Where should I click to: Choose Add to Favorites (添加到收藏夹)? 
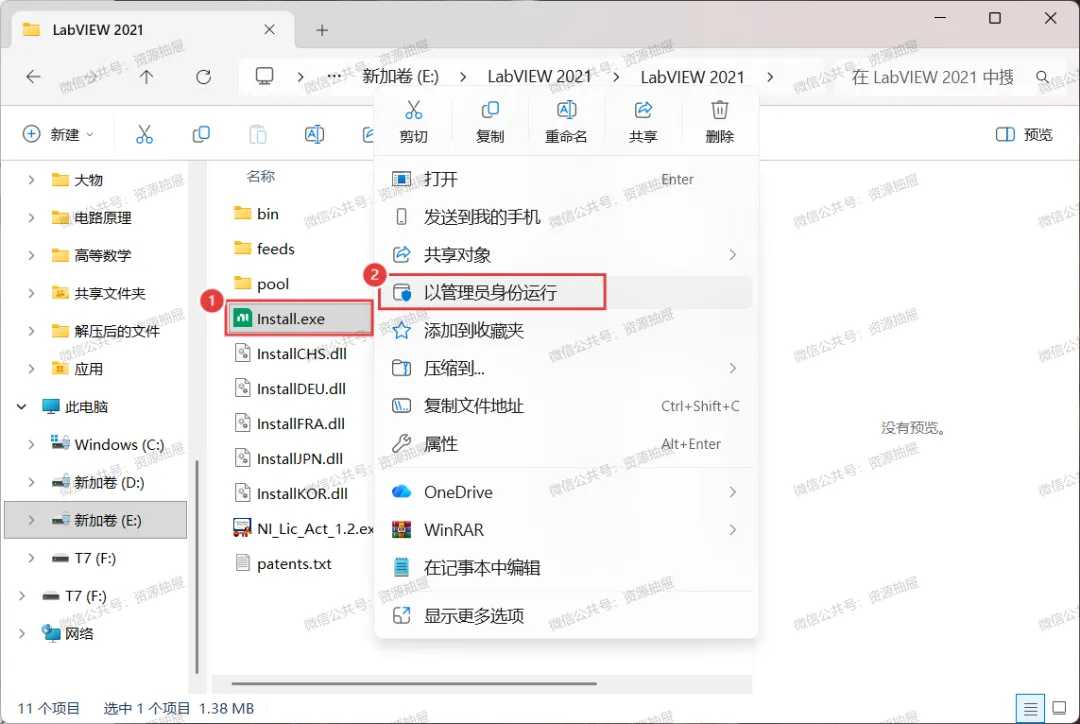pyautogui.click(x=565, y=331)
